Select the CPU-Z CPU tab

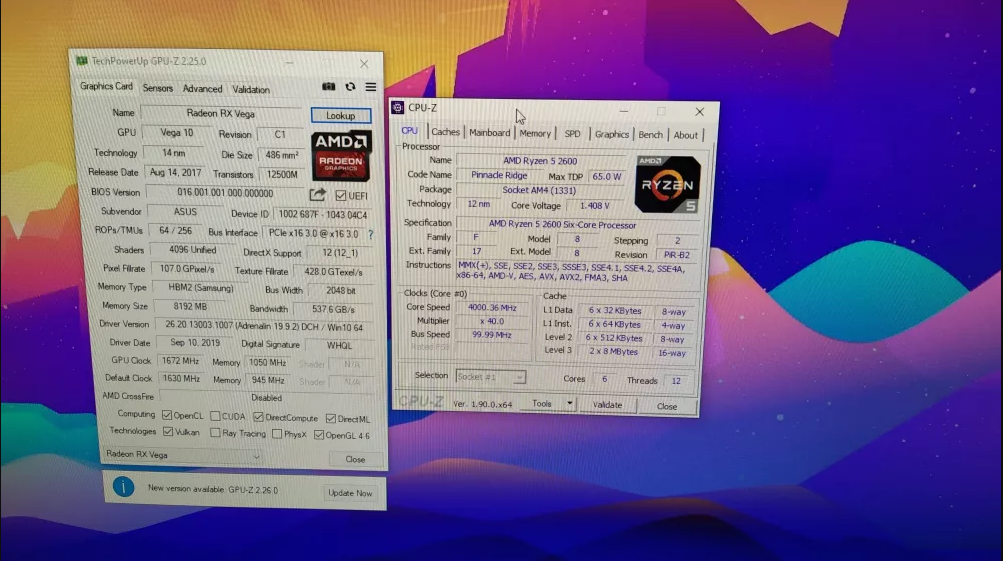[x=409, y=130]
